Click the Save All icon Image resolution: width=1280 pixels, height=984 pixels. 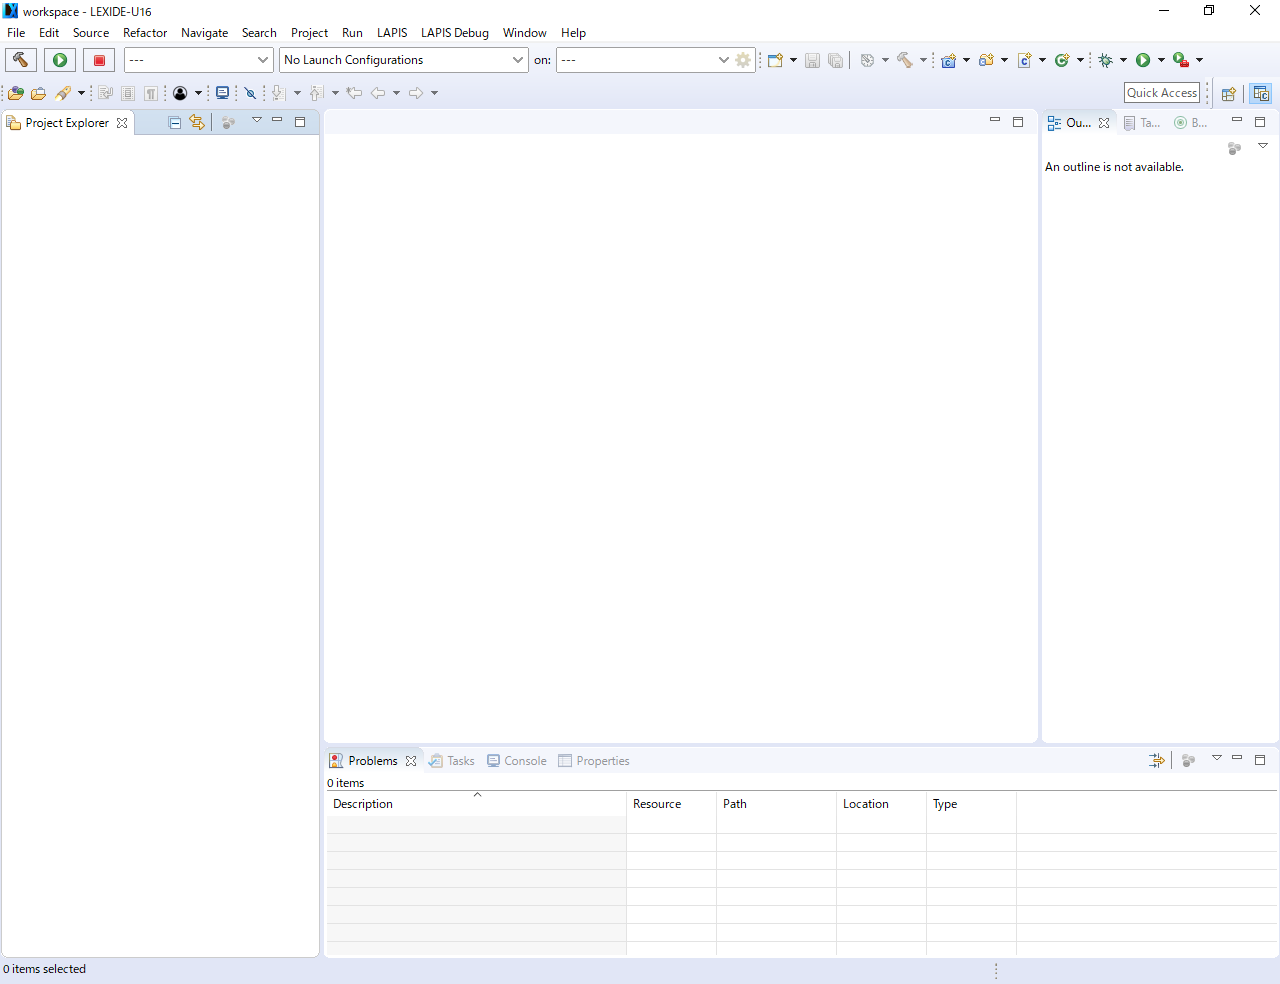(x=836, y=60)
